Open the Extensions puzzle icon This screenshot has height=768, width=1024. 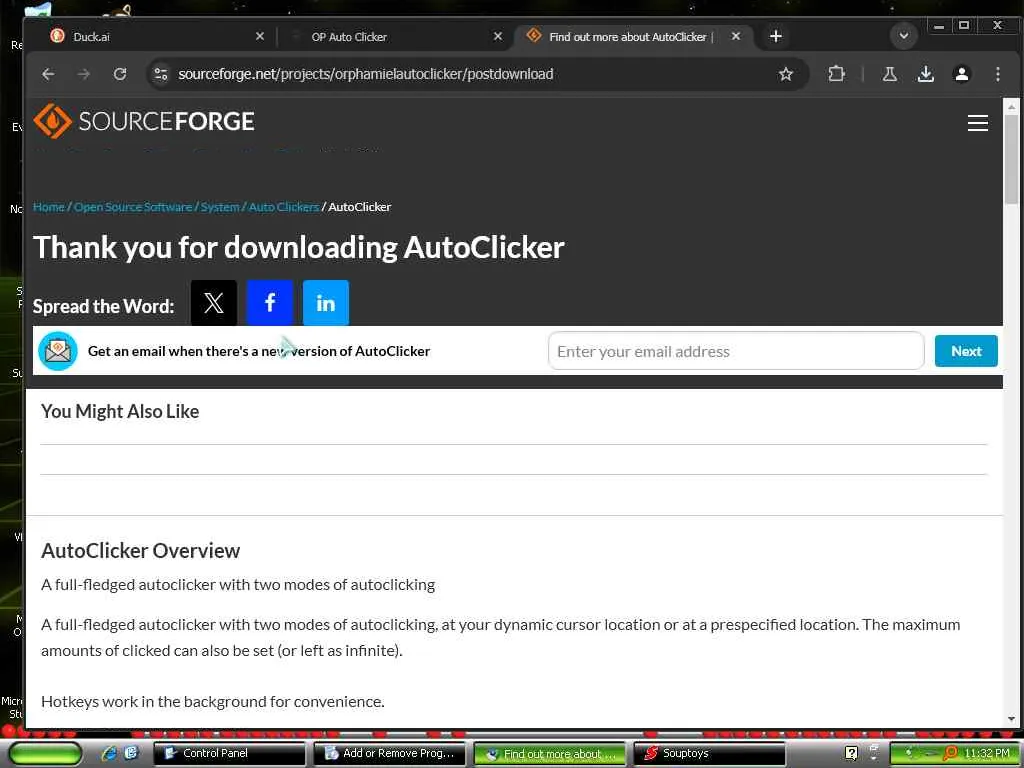coord(836,74)
